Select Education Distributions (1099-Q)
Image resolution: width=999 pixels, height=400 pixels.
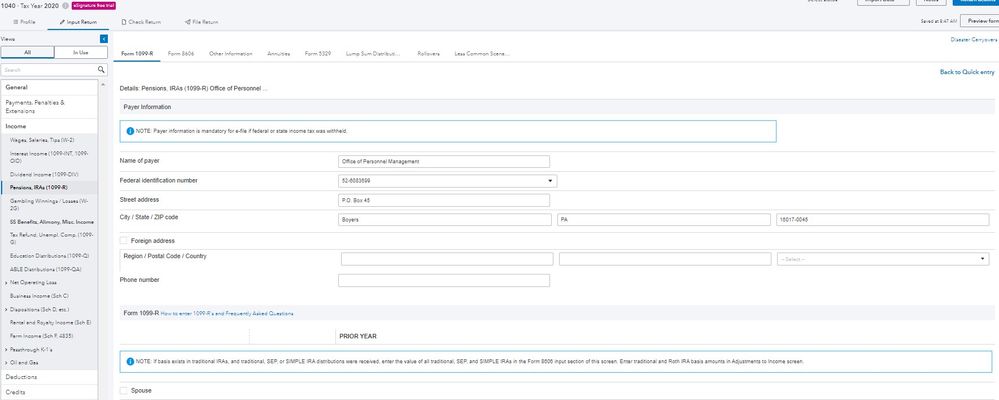[x=50, y=256]
